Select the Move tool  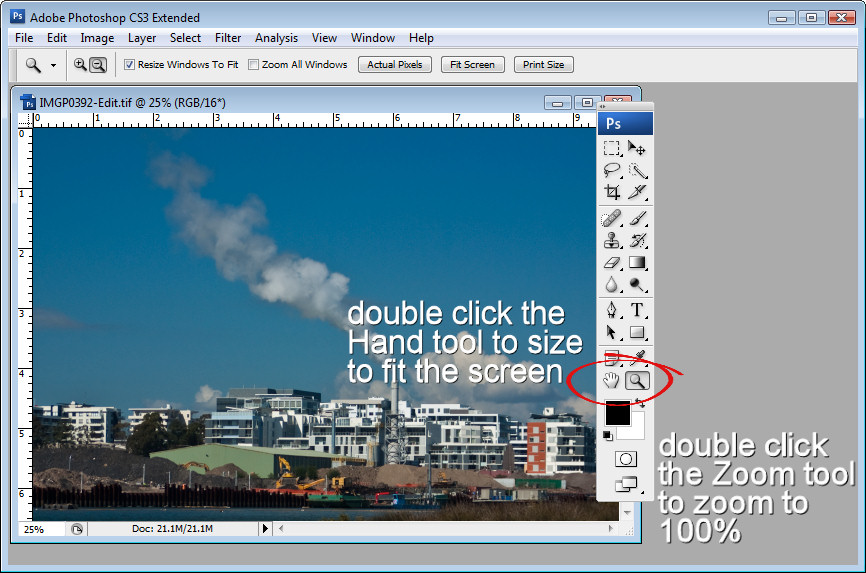(x=636, y=149)
